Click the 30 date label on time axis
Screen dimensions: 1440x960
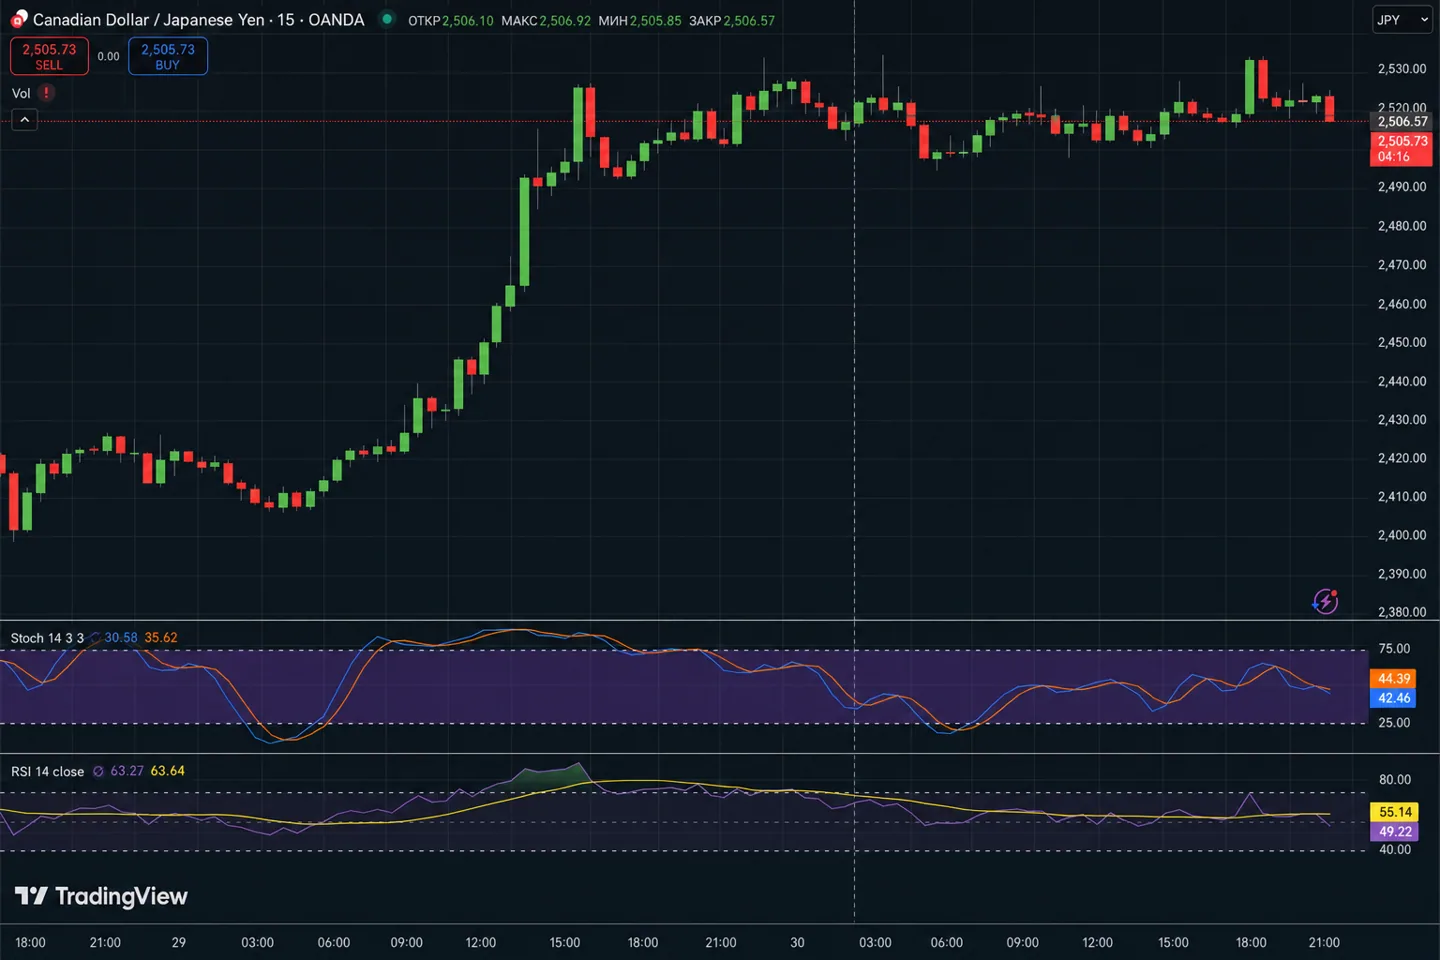(797, 942)
